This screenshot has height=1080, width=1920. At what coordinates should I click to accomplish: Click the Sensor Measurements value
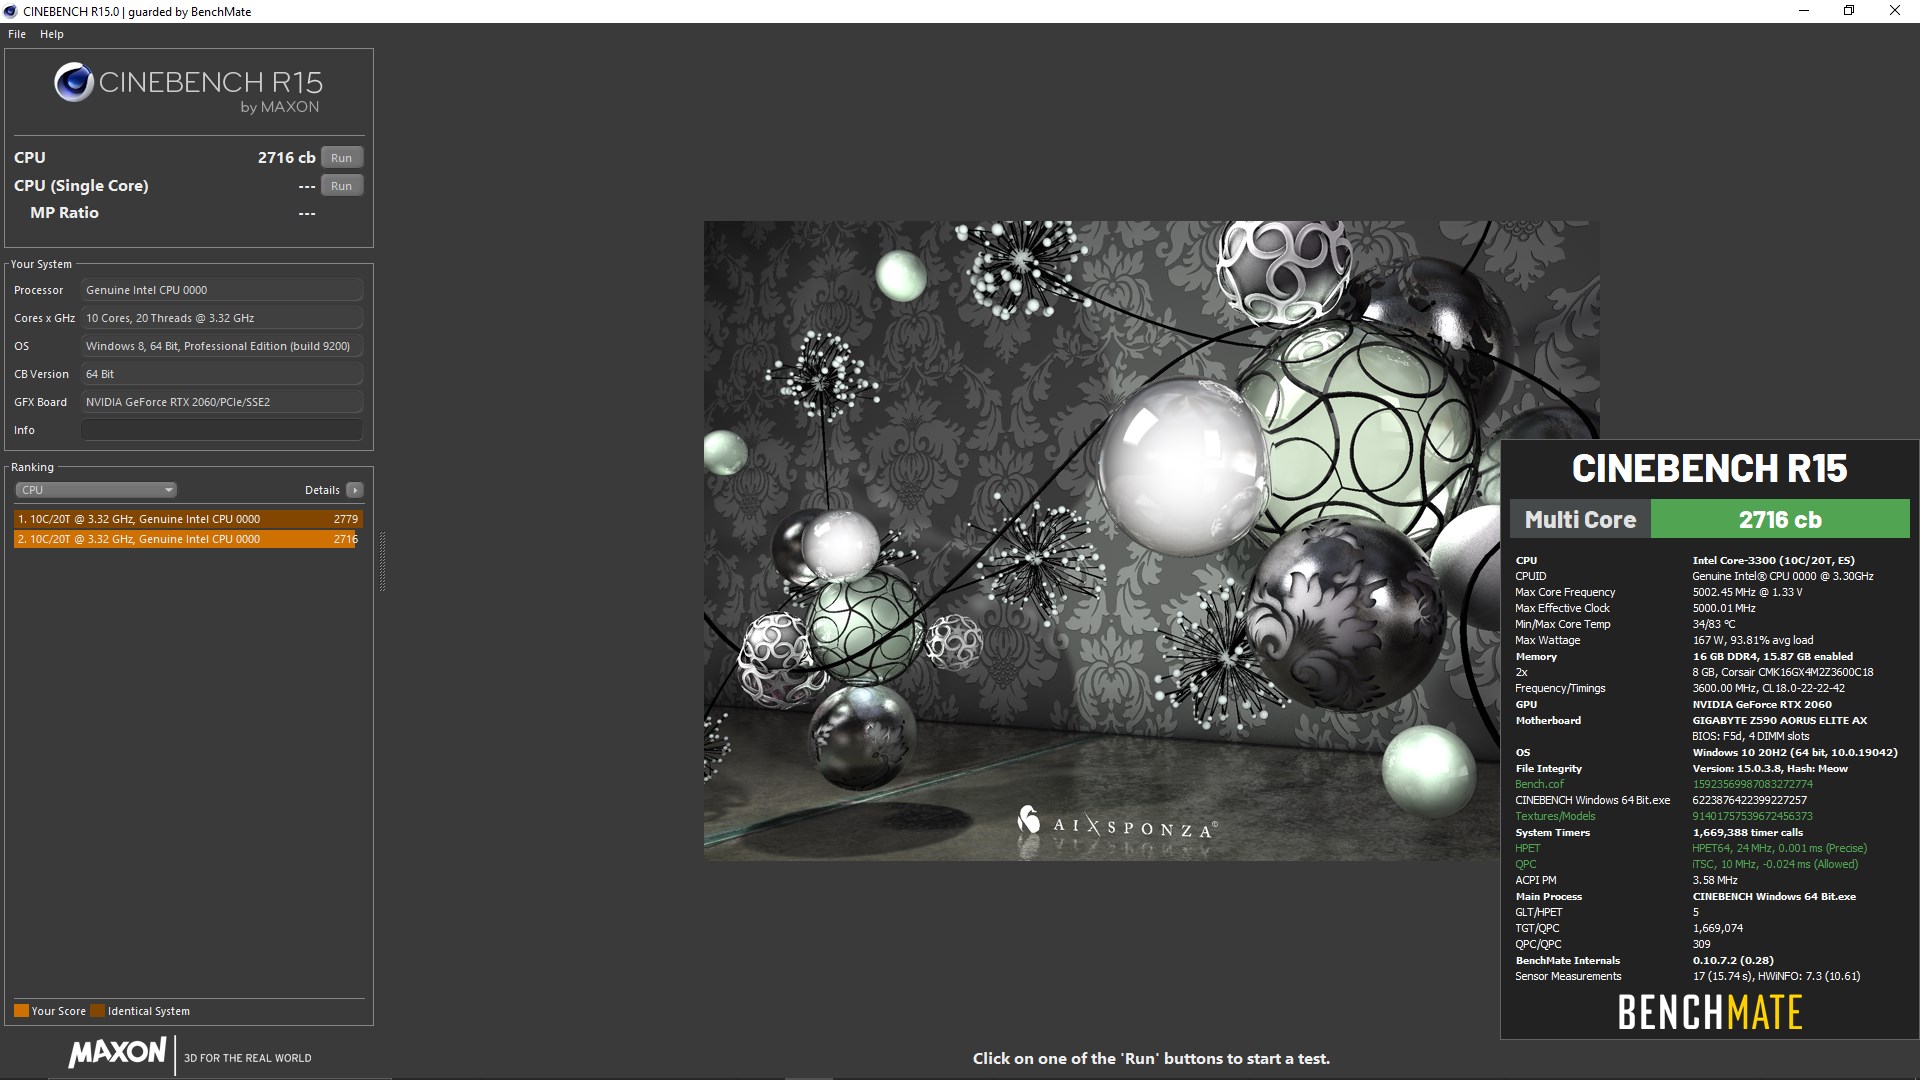(x=1777, y=976)
